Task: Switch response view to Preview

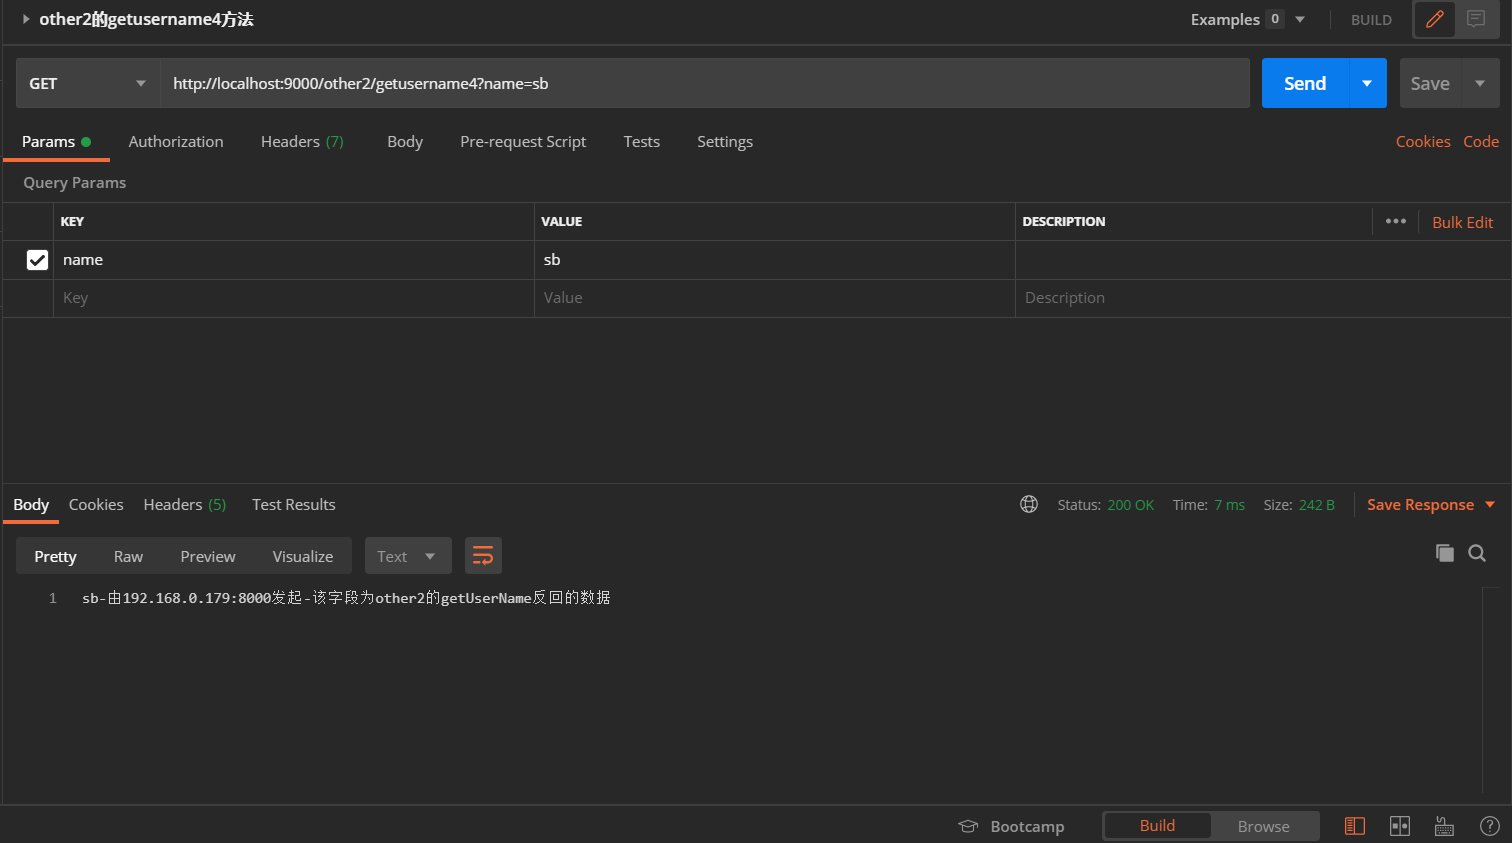Action: pos(208,556)
